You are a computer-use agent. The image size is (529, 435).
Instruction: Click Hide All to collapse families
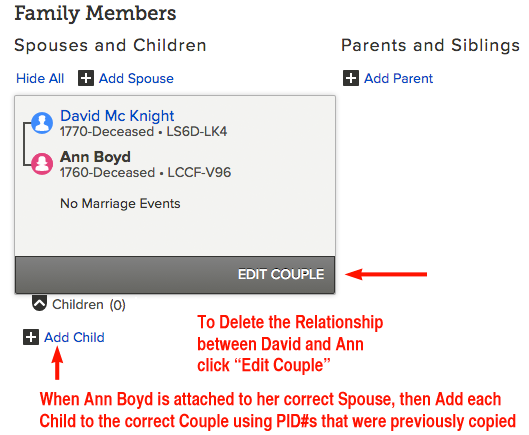pos(40,79)
